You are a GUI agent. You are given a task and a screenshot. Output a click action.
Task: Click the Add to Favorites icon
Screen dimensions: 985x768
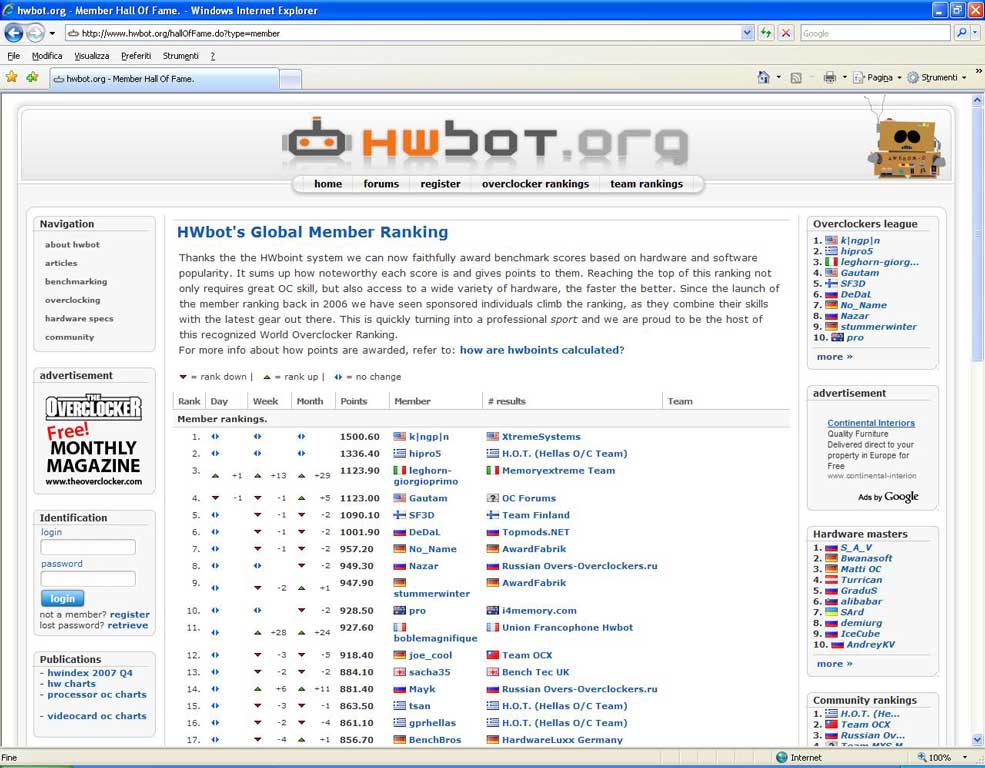[x=32, y=77]
